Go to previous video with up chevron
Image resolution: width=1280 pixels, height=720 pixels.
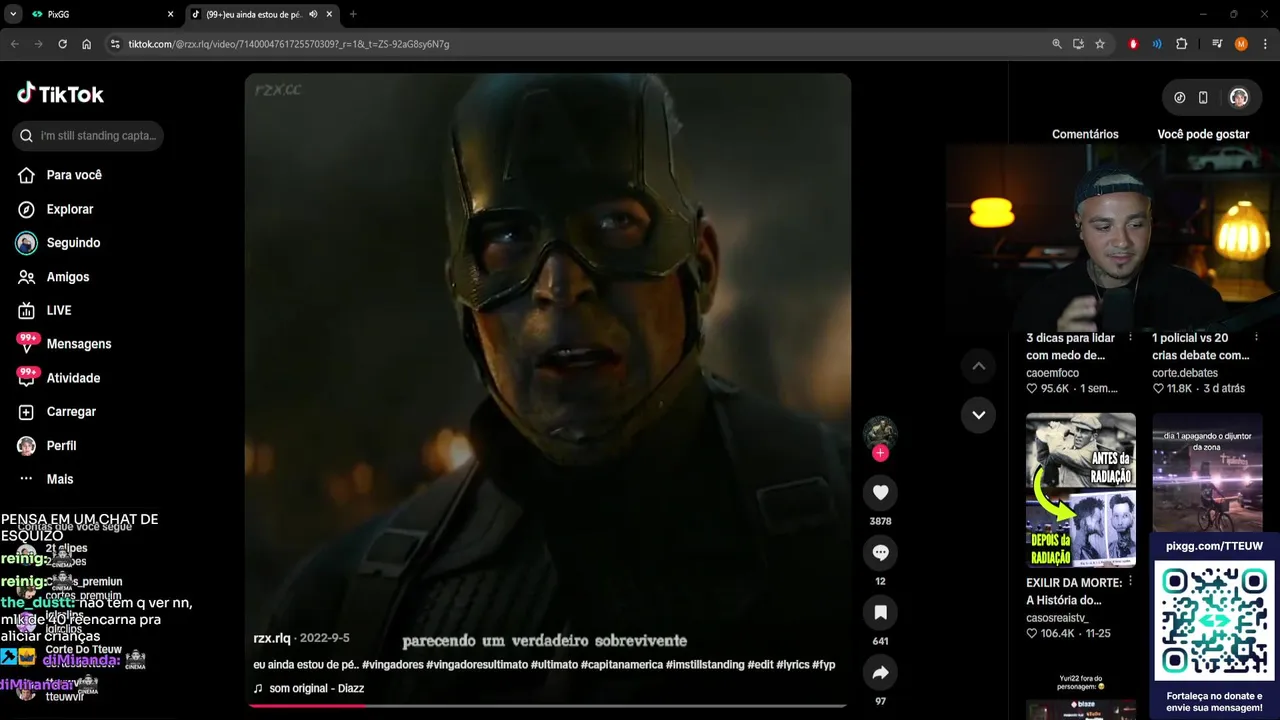(978, 366)
